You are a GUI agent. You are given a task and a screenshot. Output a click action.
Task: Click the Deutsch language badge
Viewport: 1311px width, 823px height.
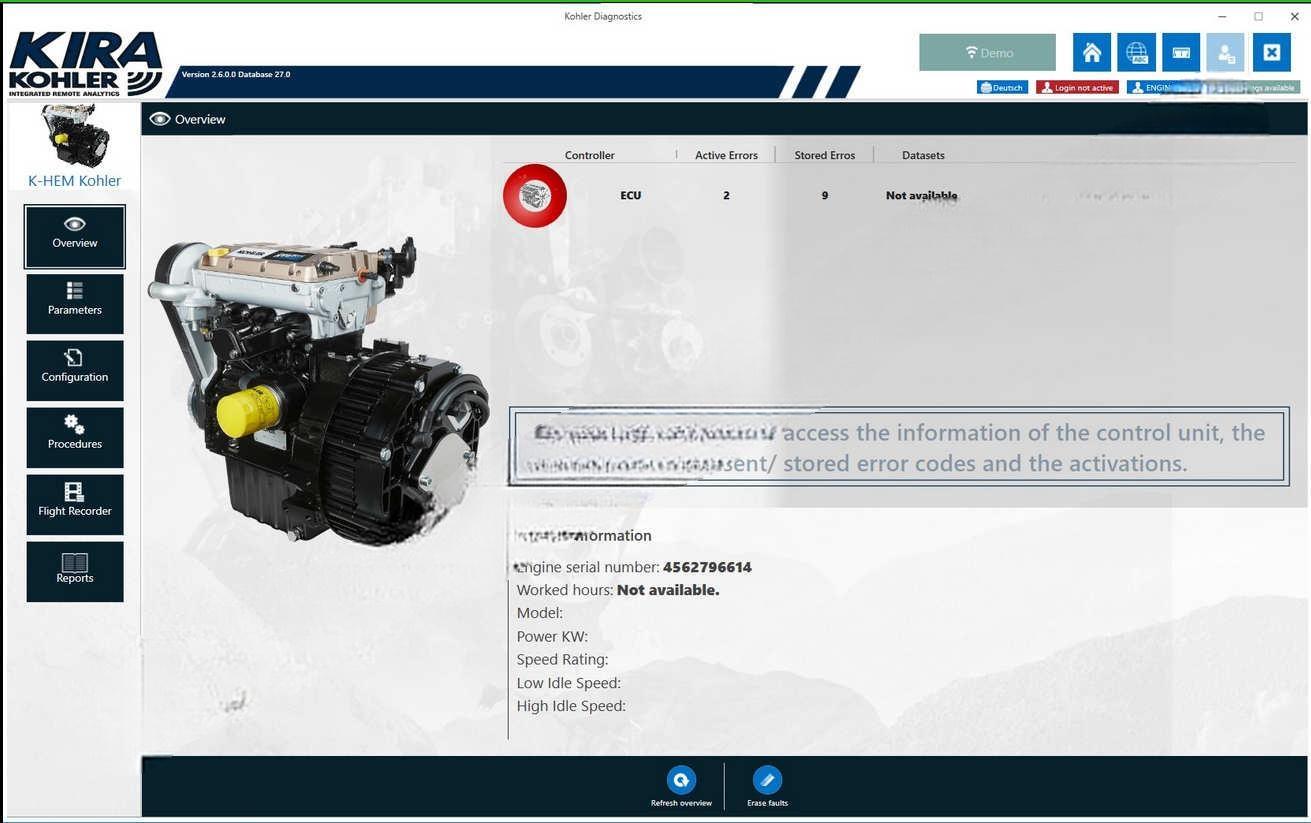coord(1002,88)
